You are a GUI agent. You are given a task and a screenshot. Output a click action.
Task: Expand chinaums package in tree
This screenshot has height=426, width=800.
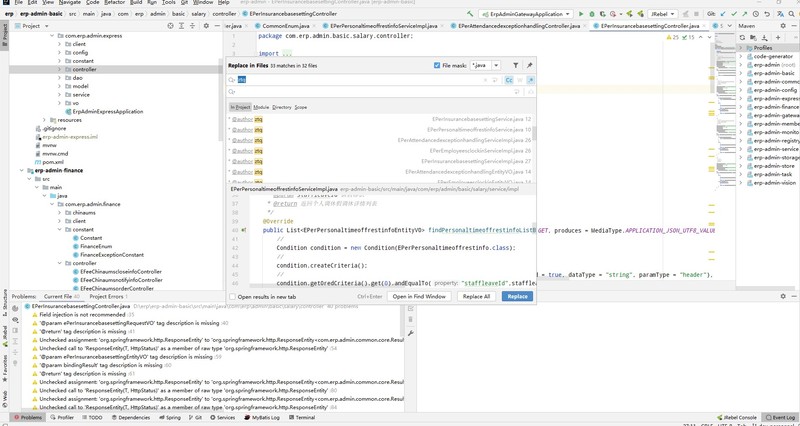click(59, 213)
